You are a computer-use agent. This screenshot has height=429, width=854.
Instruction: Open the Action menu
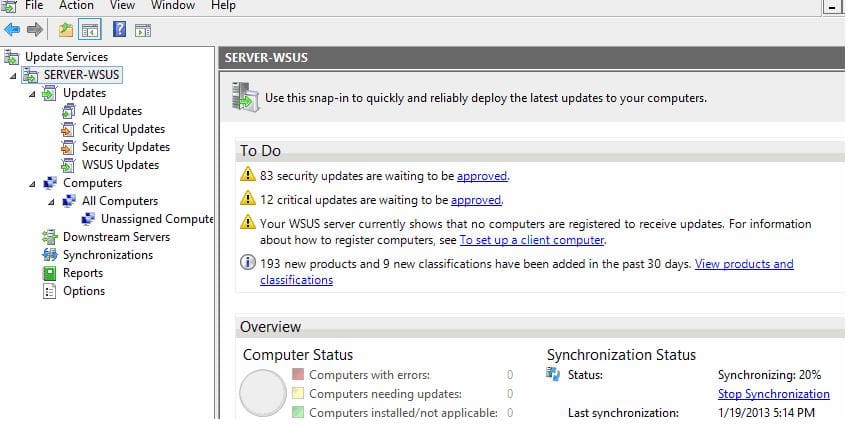pos(76,6)
